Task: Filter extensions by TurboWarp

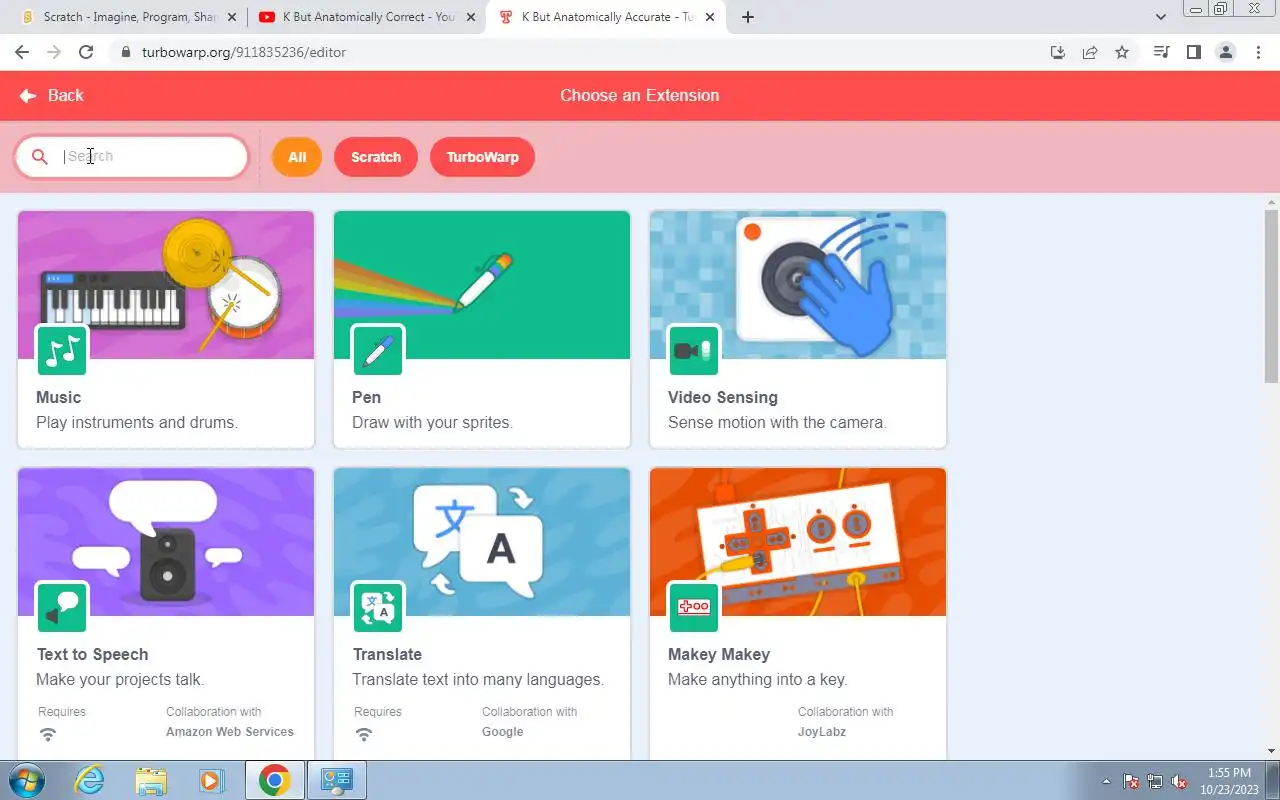Action: tap(482, 157)
